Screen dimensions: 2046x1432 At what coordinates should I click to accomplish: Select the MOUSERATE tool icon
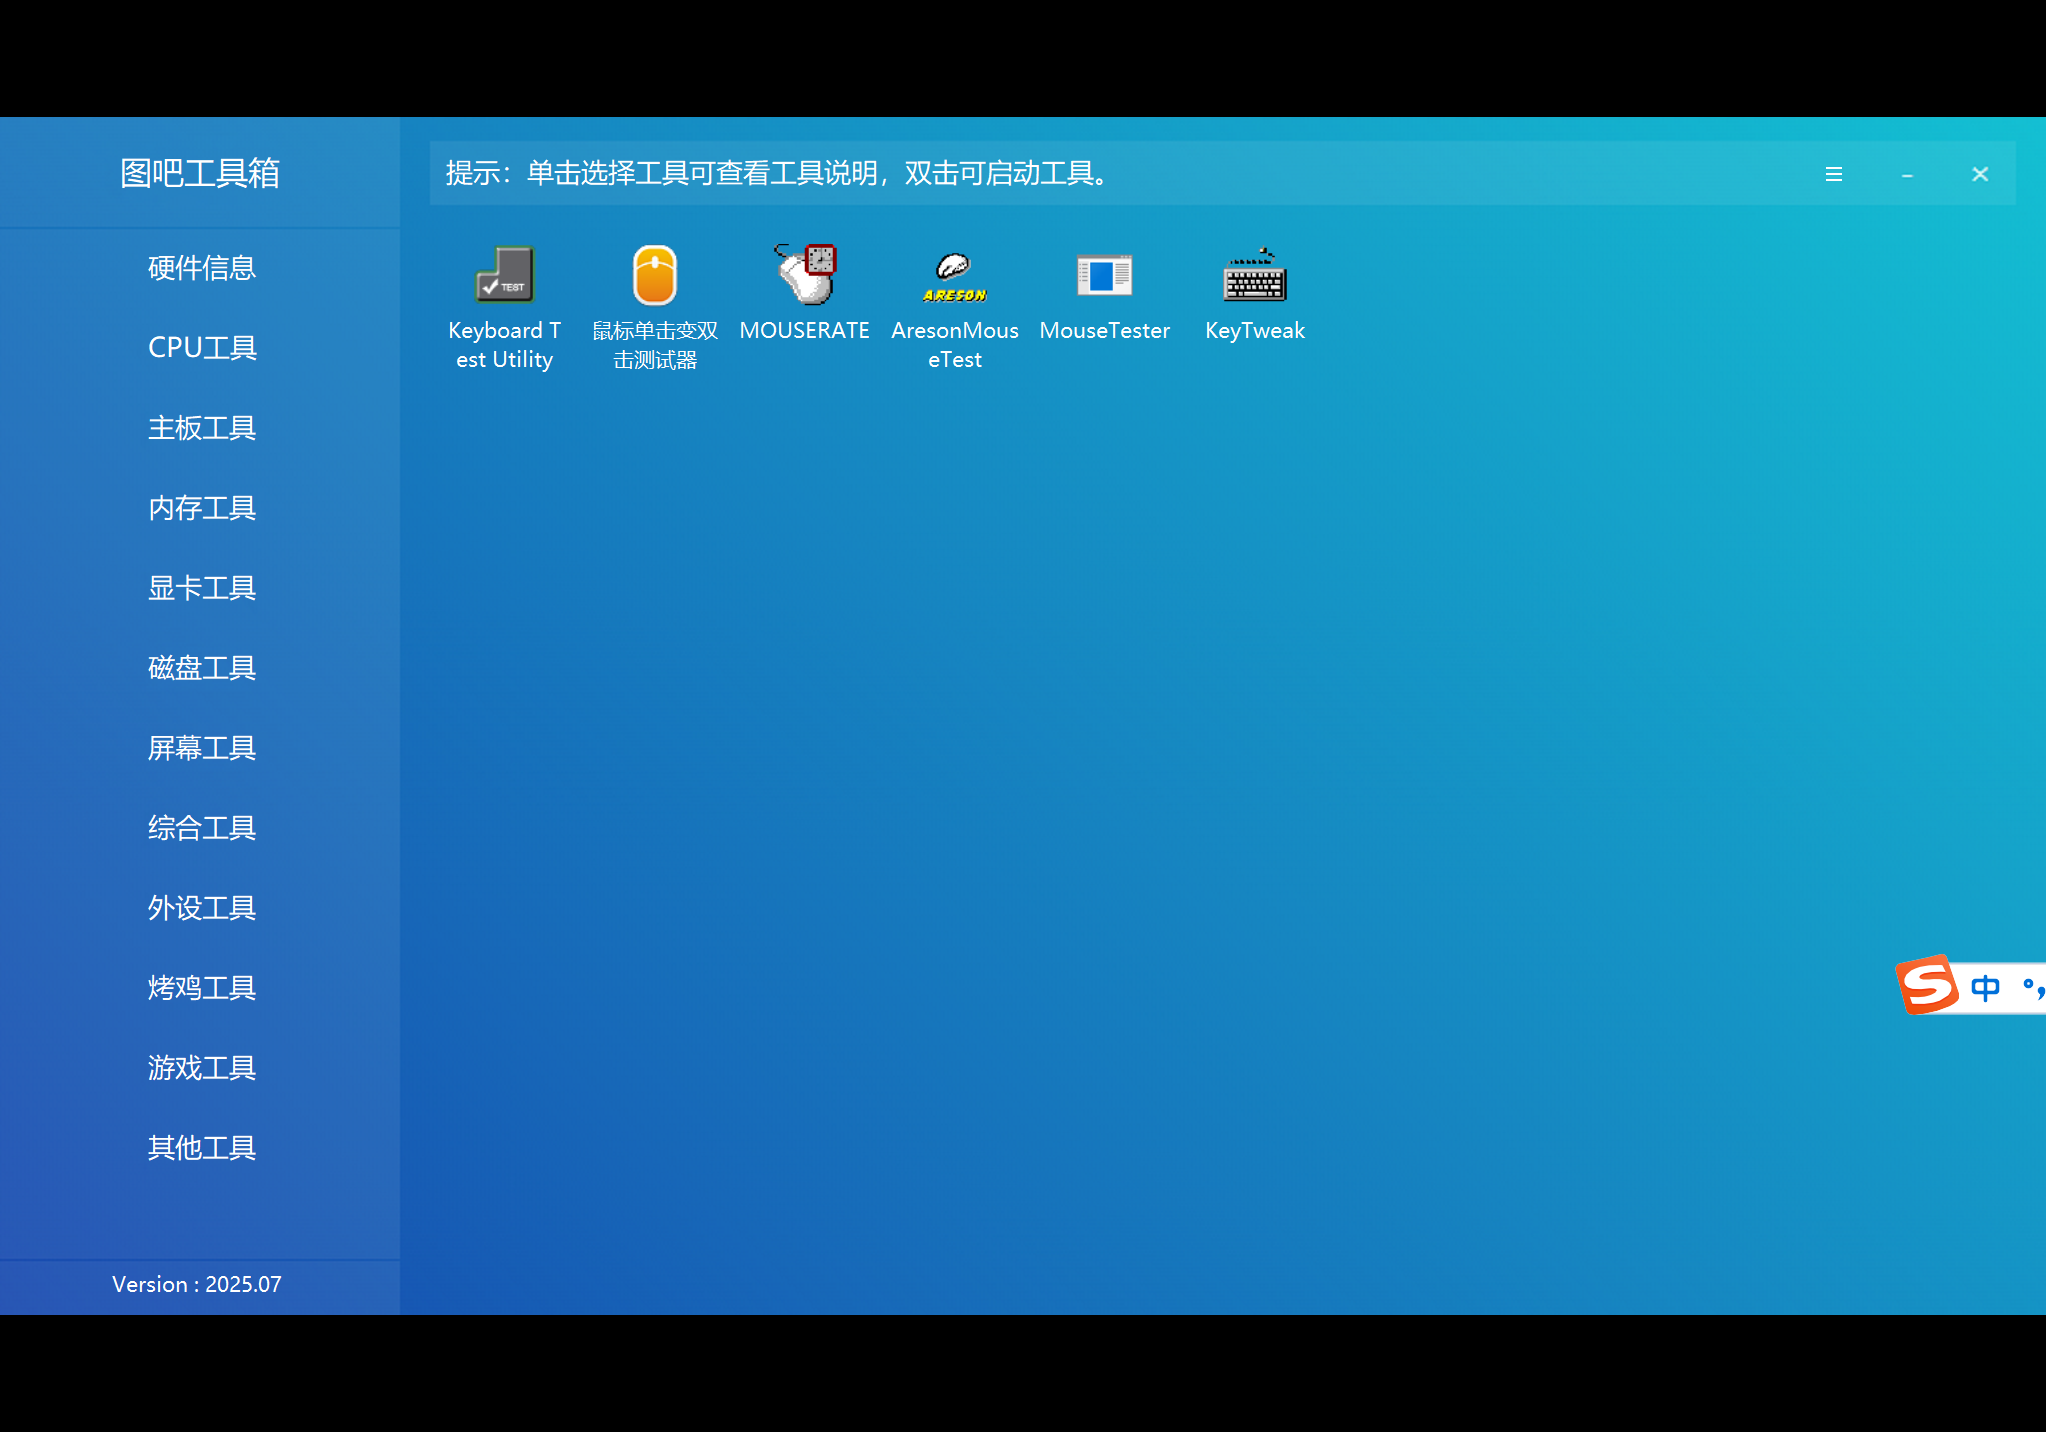805,274
